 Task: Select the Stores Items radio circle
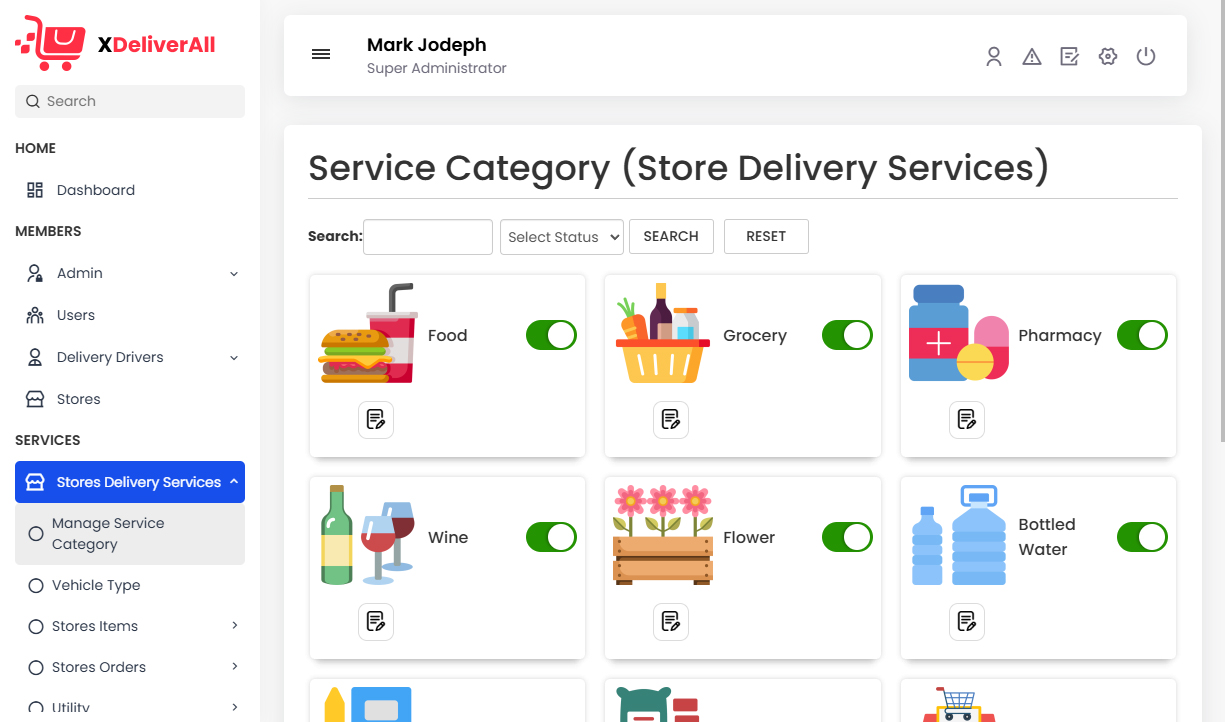coord(36,626)
